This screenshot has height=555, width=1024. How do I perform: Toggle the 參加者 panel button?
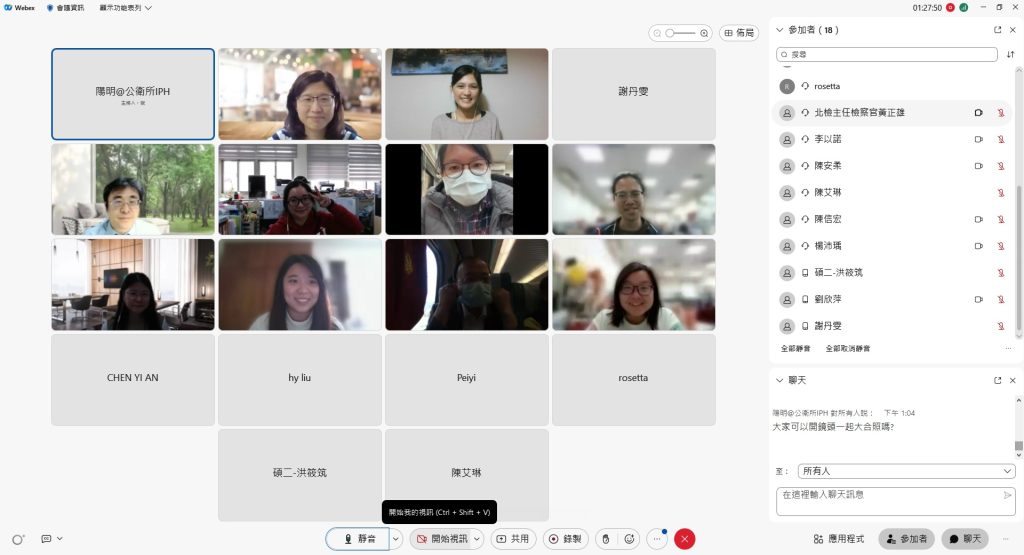[x=906, y=539]
